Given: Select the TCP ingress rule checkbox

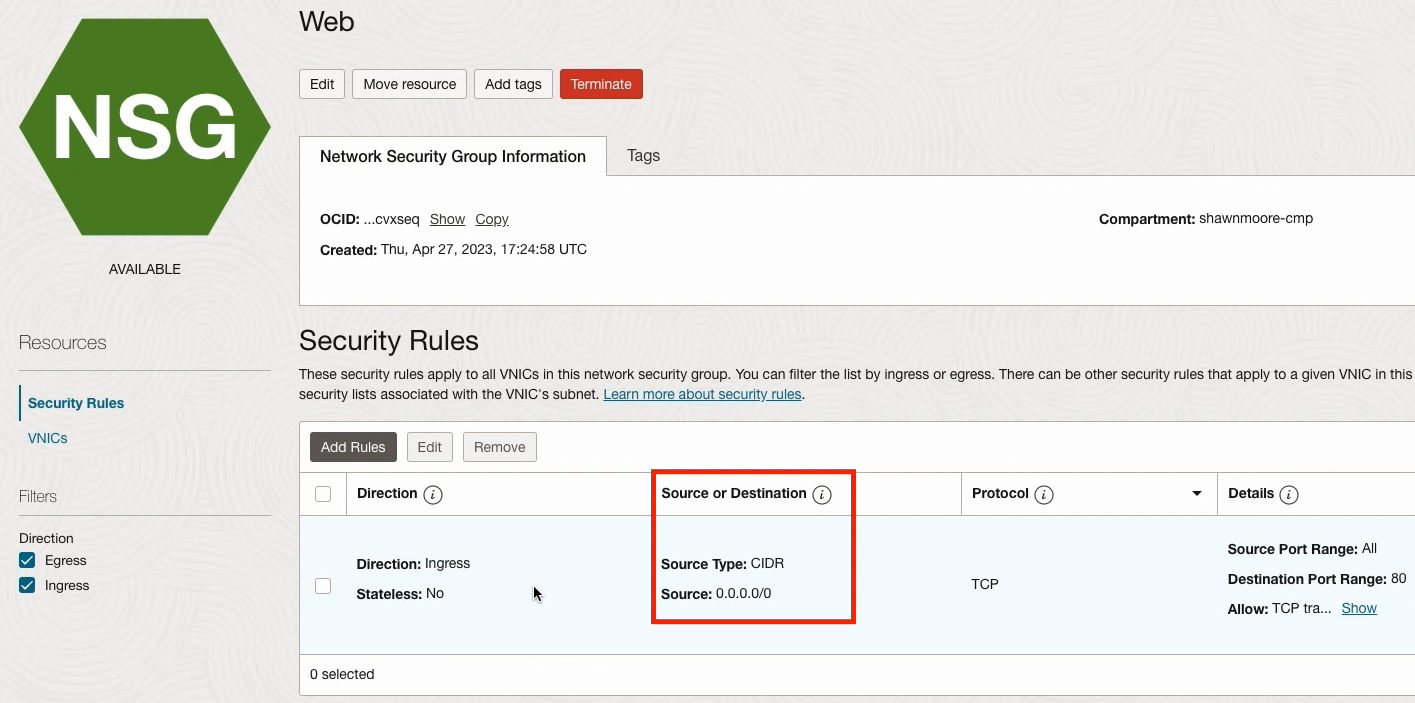Looking at the screenshot, I should [x=323, y=586].
